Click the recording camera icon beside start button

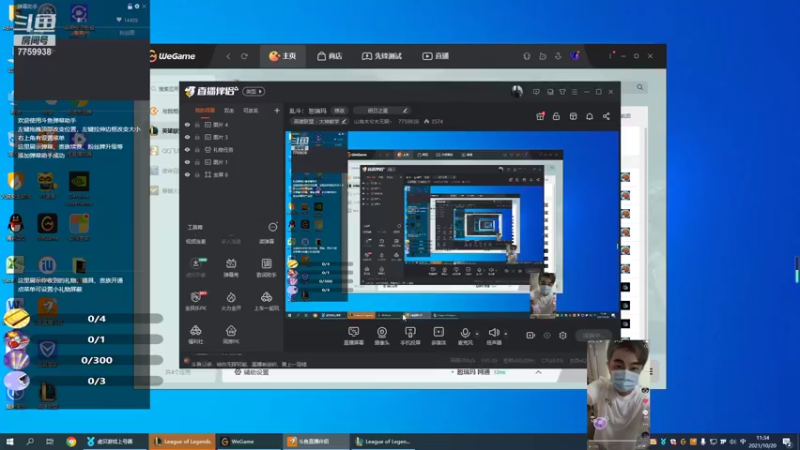click(530, 335)
